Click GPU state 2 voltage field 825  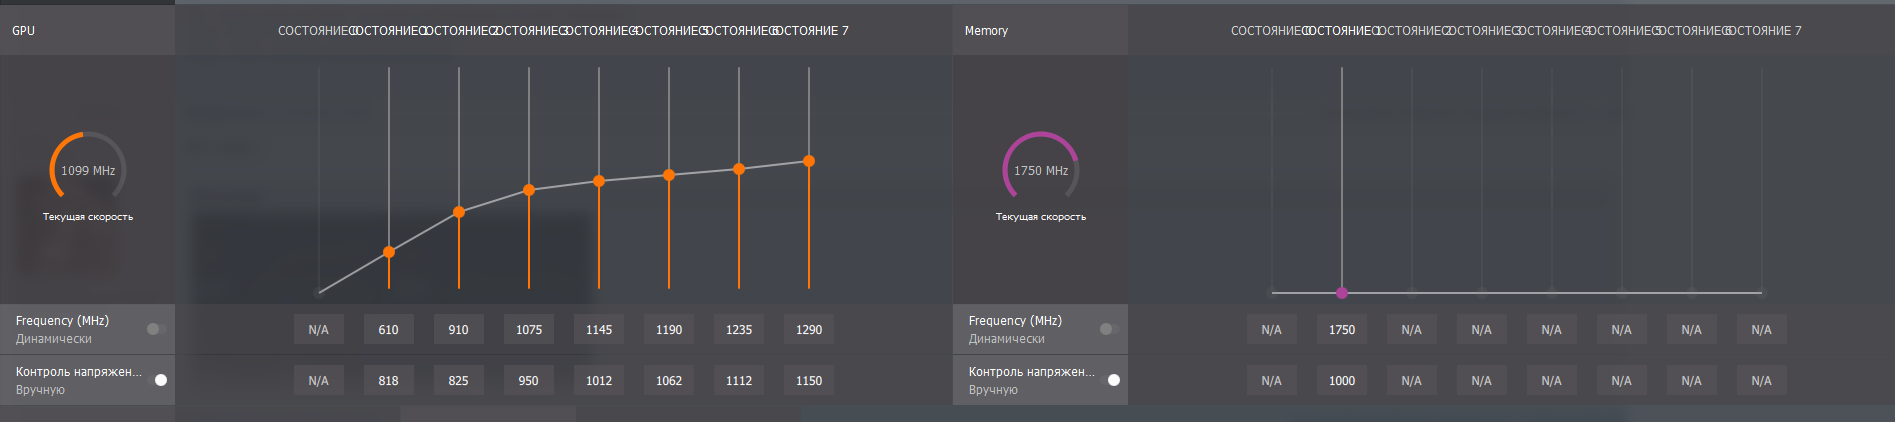tap(459, 381)
